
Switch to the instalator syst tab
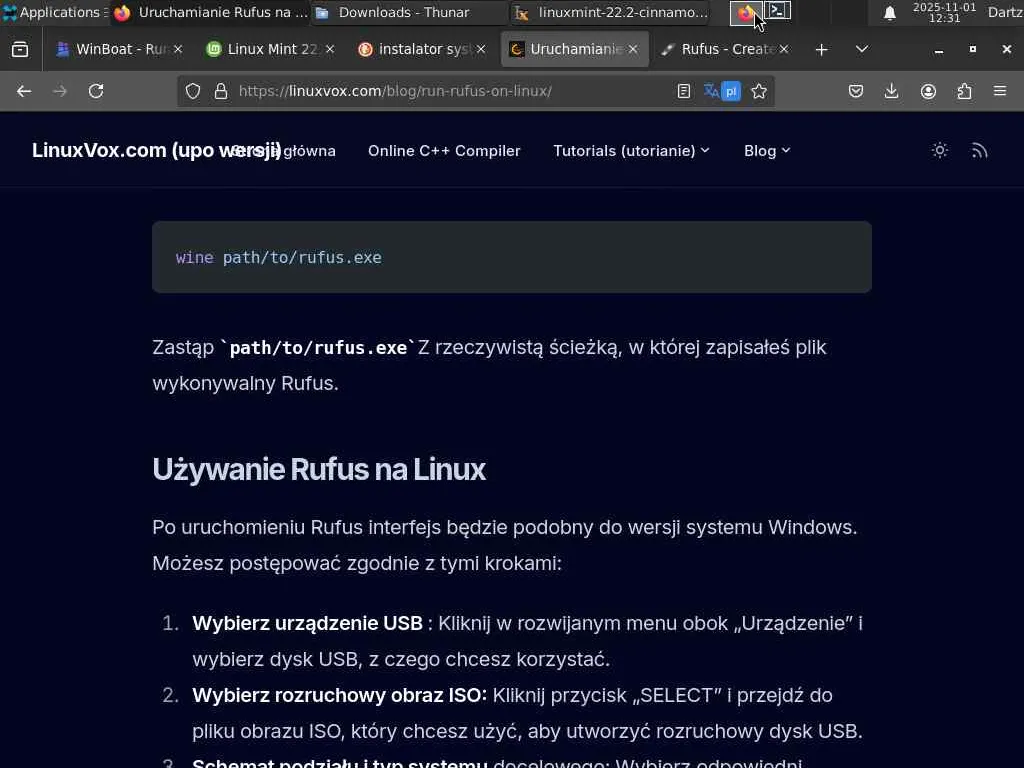[422, 49]
